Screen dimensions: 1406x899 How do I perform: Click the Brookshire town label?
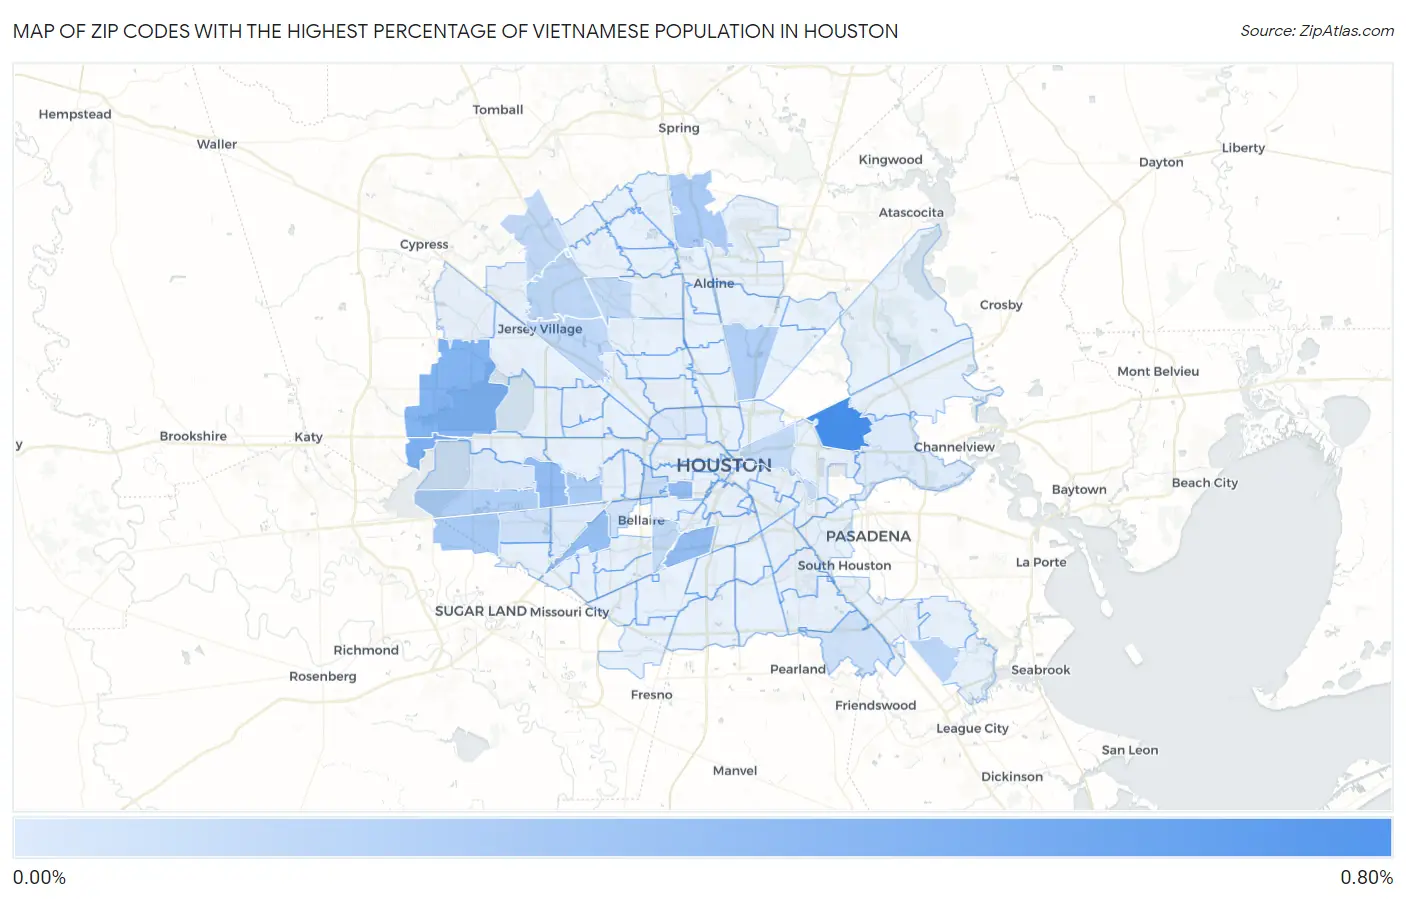pyautogui.click(x=193, y=436)
